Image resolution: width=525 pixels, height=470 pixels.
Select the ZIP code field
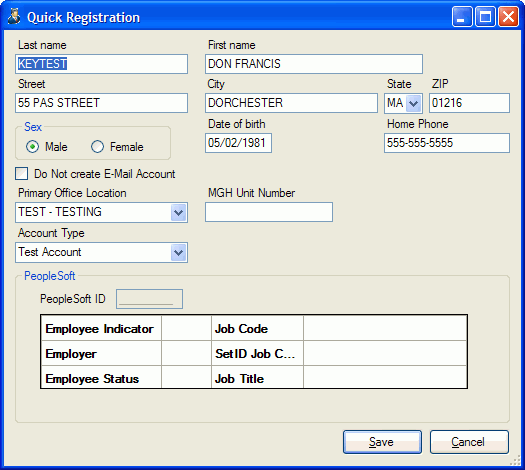pos(469,103)
